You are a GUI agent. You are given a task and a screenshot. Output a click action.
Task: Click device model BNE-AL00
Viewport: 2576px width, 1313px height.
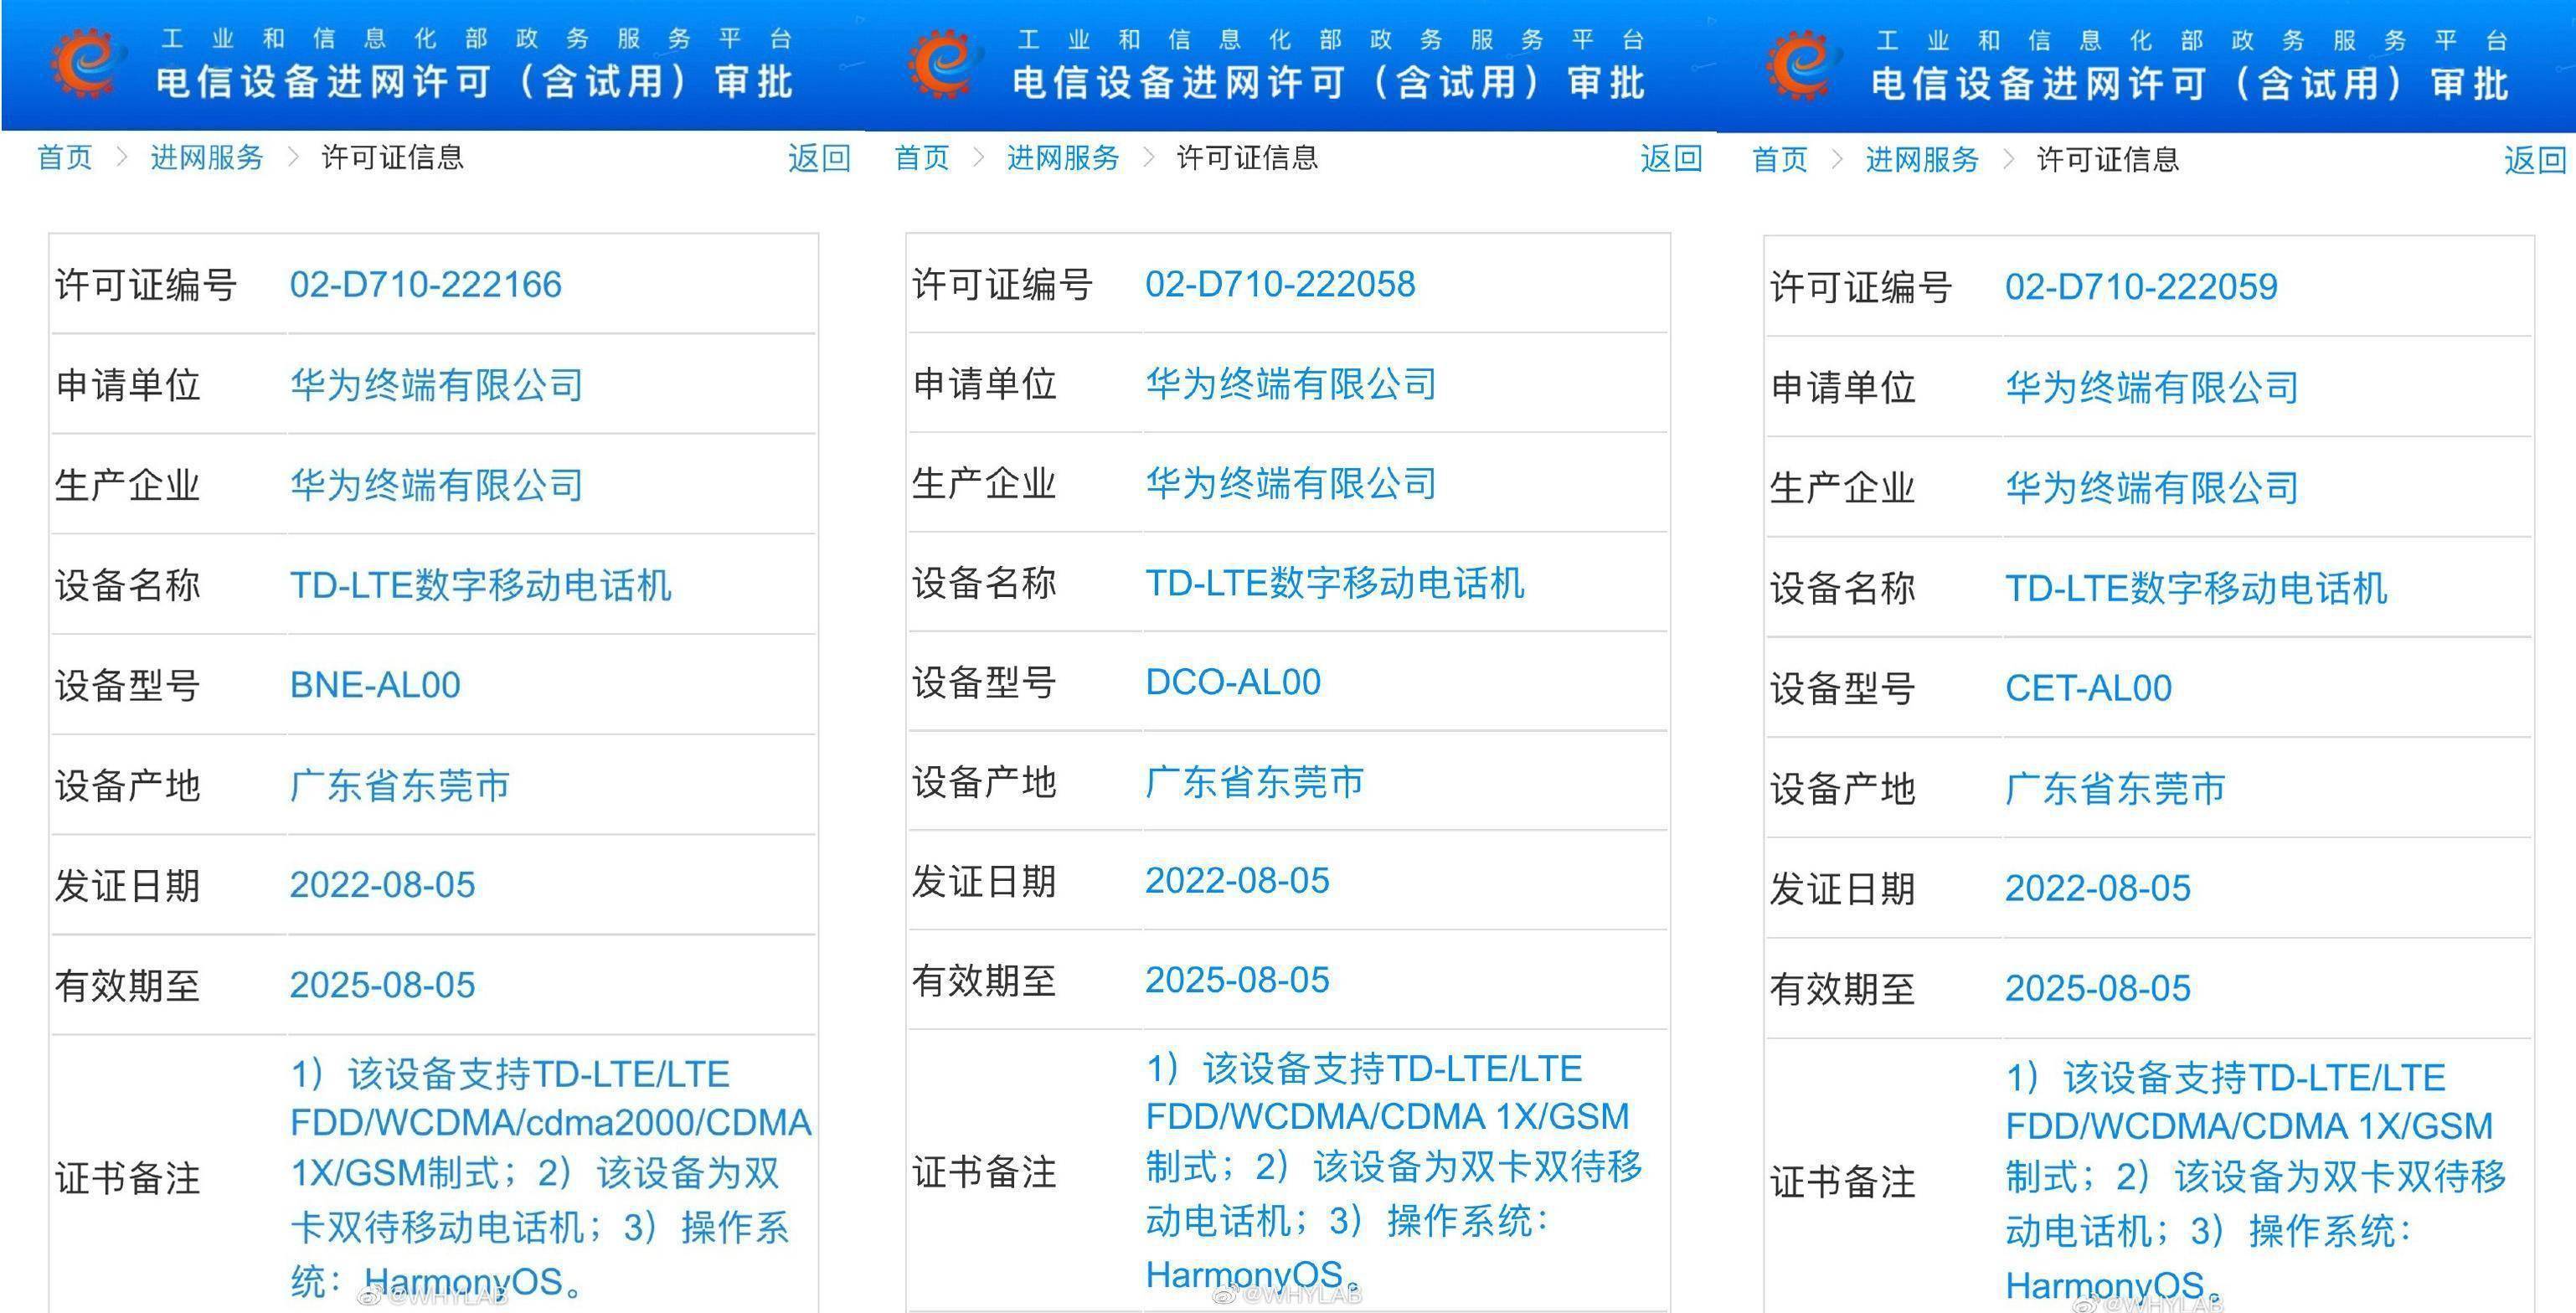coord(375,685)
